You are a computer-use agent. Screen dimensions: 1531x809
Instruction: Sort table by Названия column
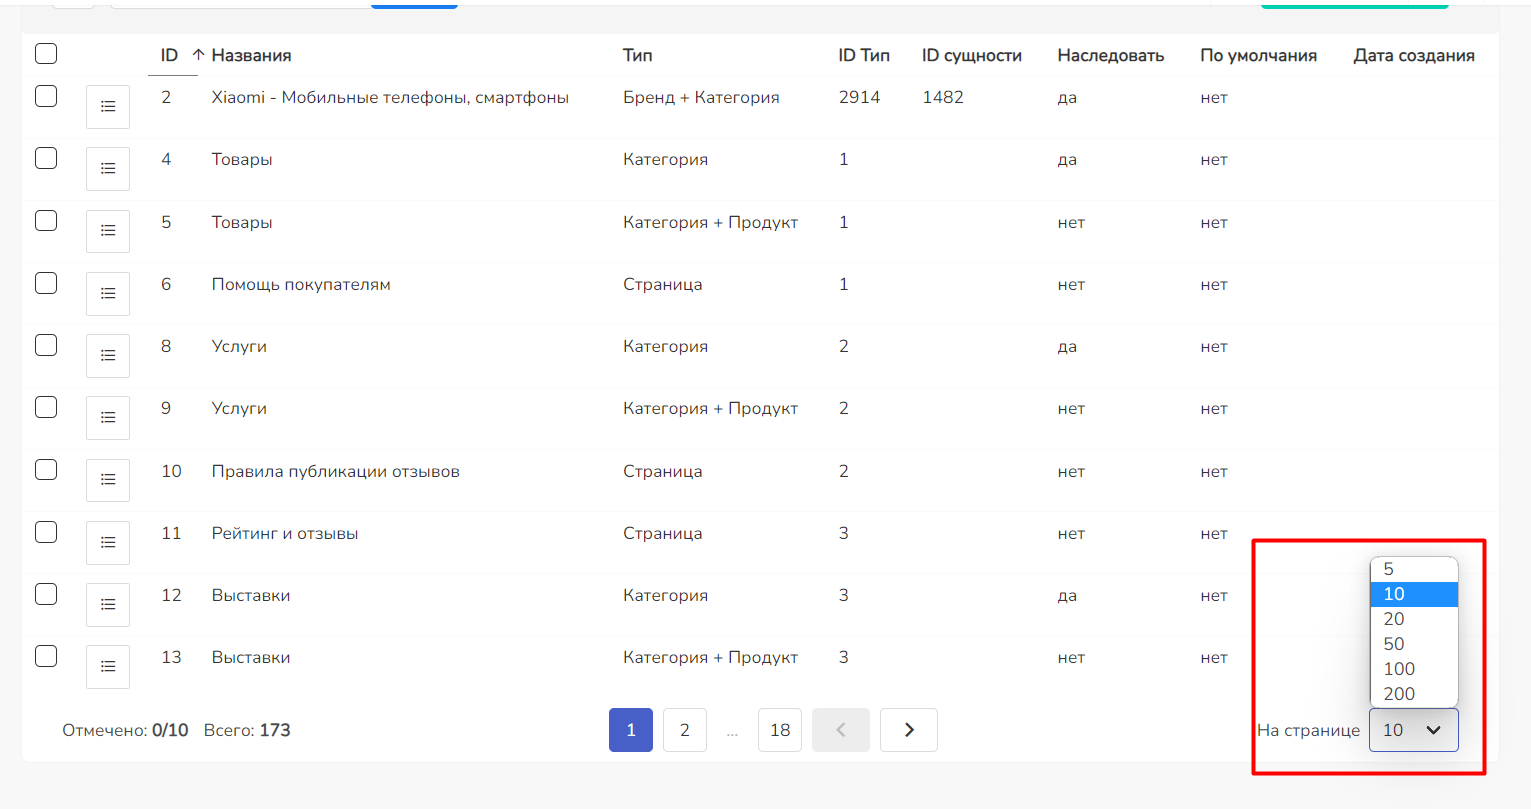point(251,56)
